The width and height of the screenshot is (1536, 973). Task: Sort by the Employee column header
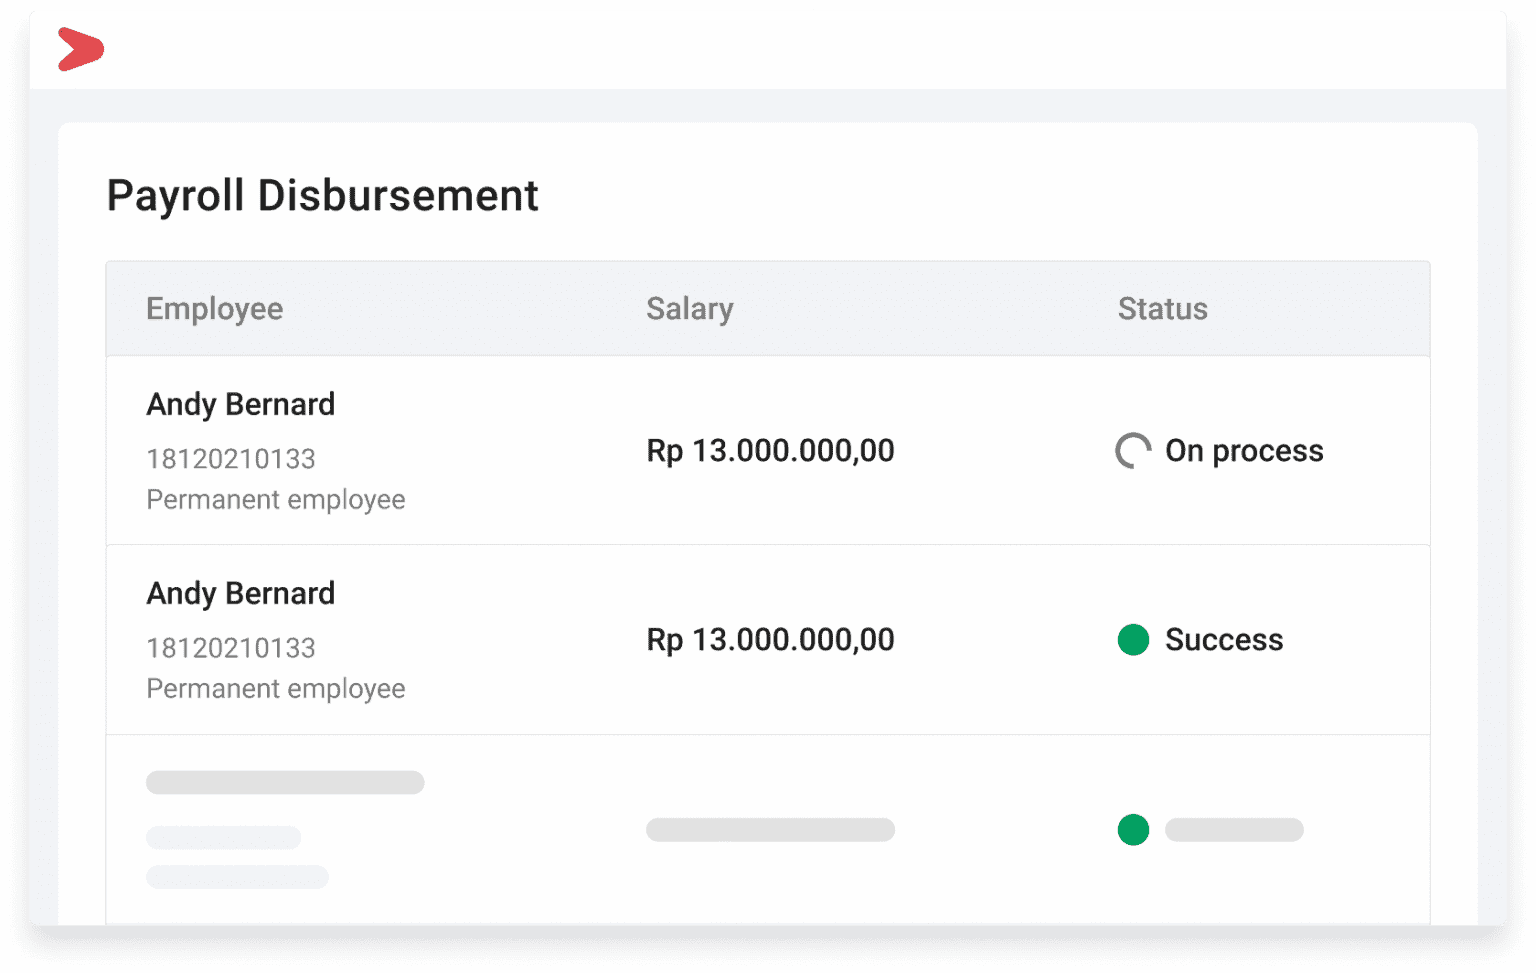(x=214, y=309)
